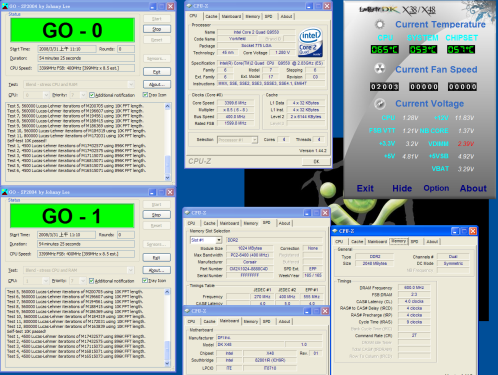Screen dimensions: 498x375
Task: Open the CPU dropdown in GO-0 window
Action: (x=46, y=95)
